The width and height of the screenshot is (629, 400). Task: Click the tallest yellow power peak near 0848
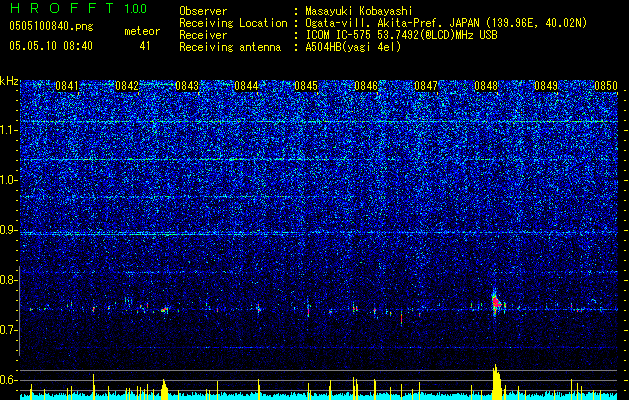tap(497, 382)
